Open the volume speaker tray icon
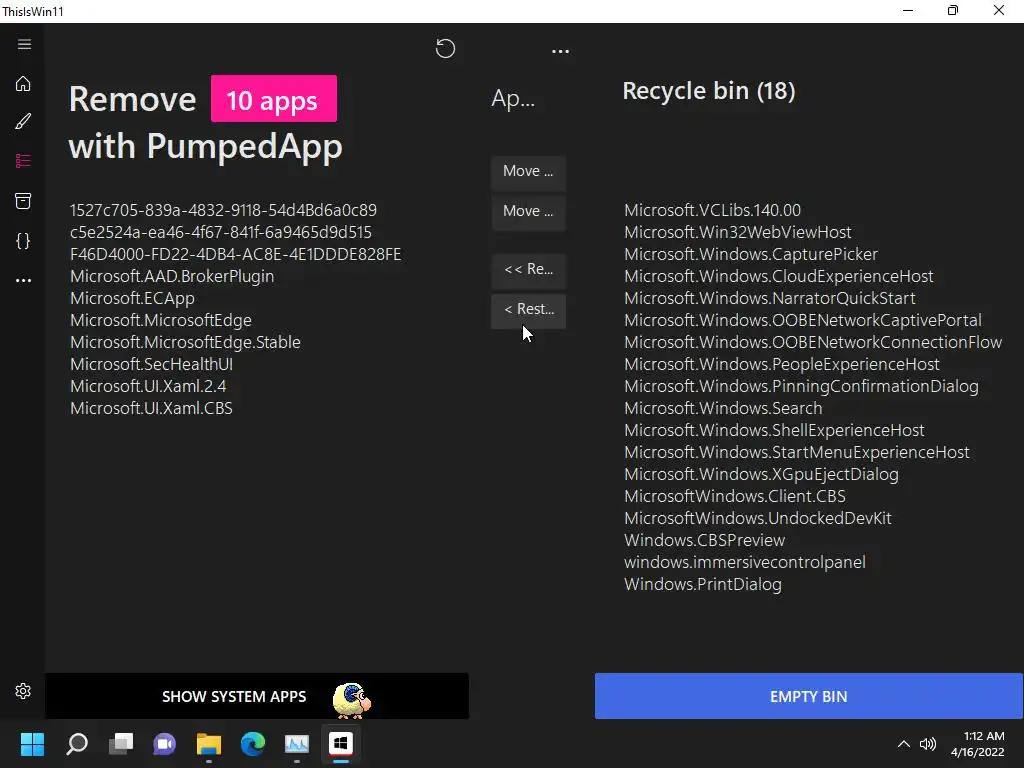Viewport: 1024px width, 768px height. (928, 744)
